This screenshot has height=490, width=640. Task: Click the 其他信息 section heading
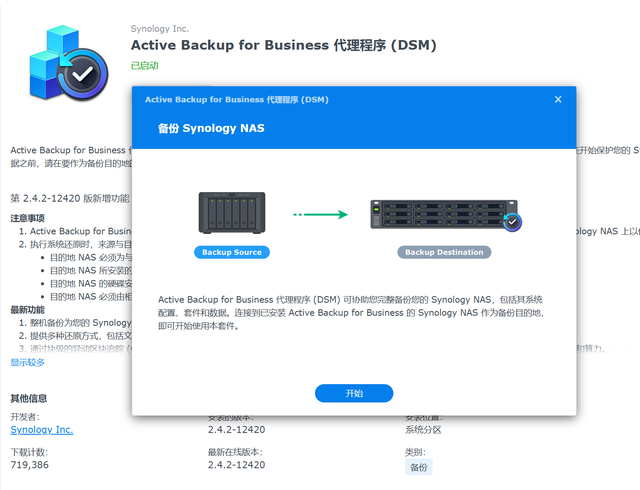pos(29,398)
